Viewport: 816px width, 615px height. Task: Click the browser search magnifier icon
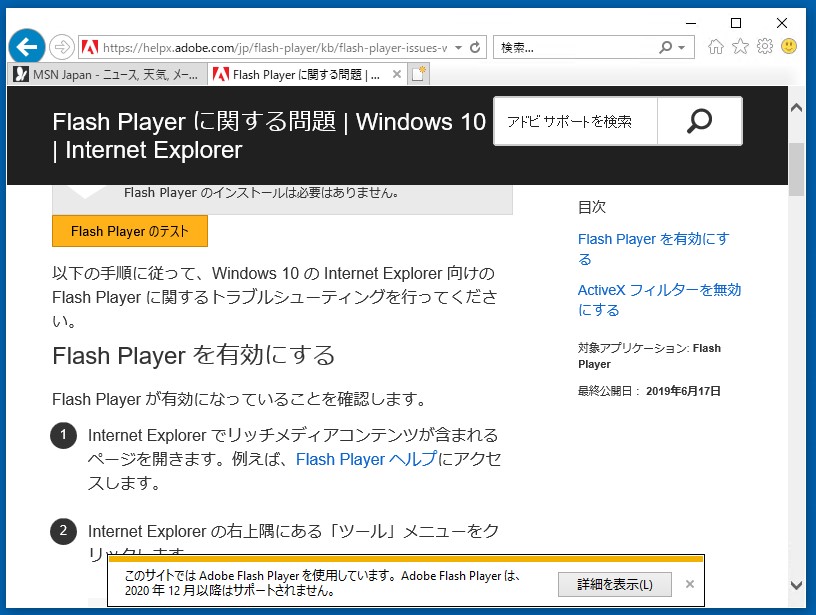tap(665, 47)
